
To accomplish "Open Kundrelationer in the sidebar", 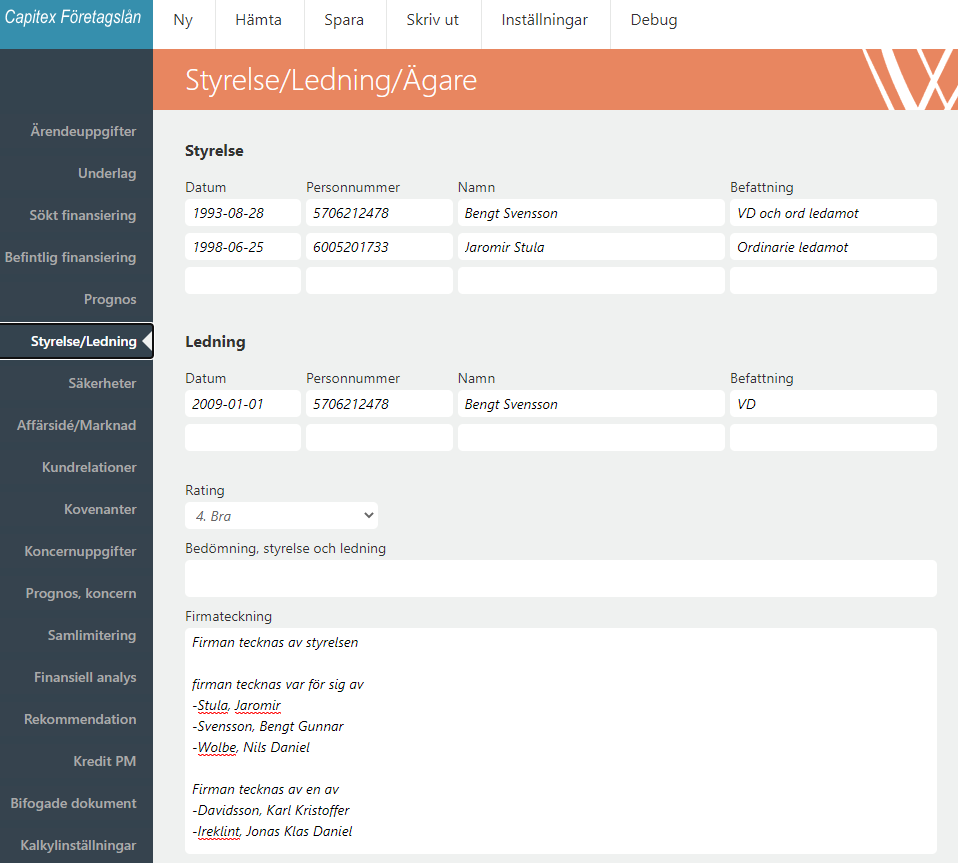I will (89, 468).
